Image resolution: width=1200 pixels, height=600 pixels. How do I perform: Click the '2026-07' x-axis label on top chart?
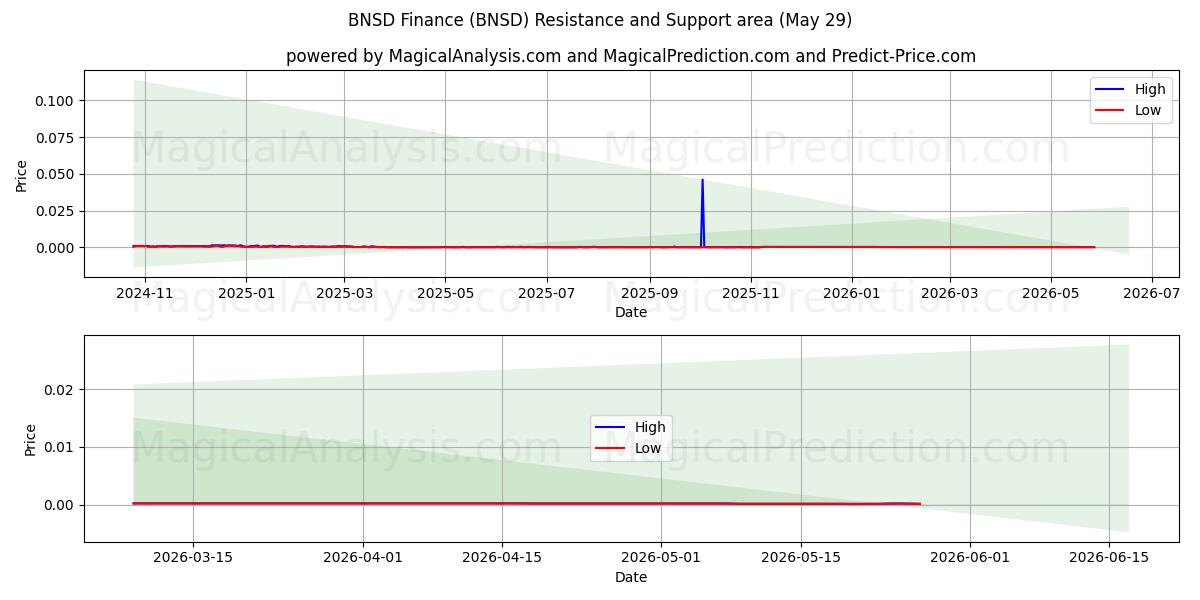click(x=1152, y=293)
